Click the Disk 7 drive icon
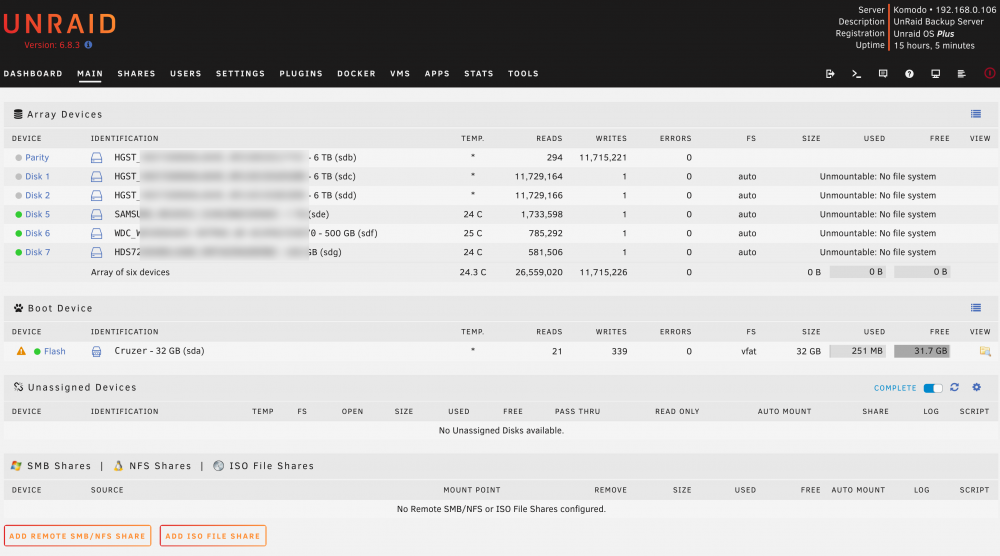 click(x=96, y=252)
